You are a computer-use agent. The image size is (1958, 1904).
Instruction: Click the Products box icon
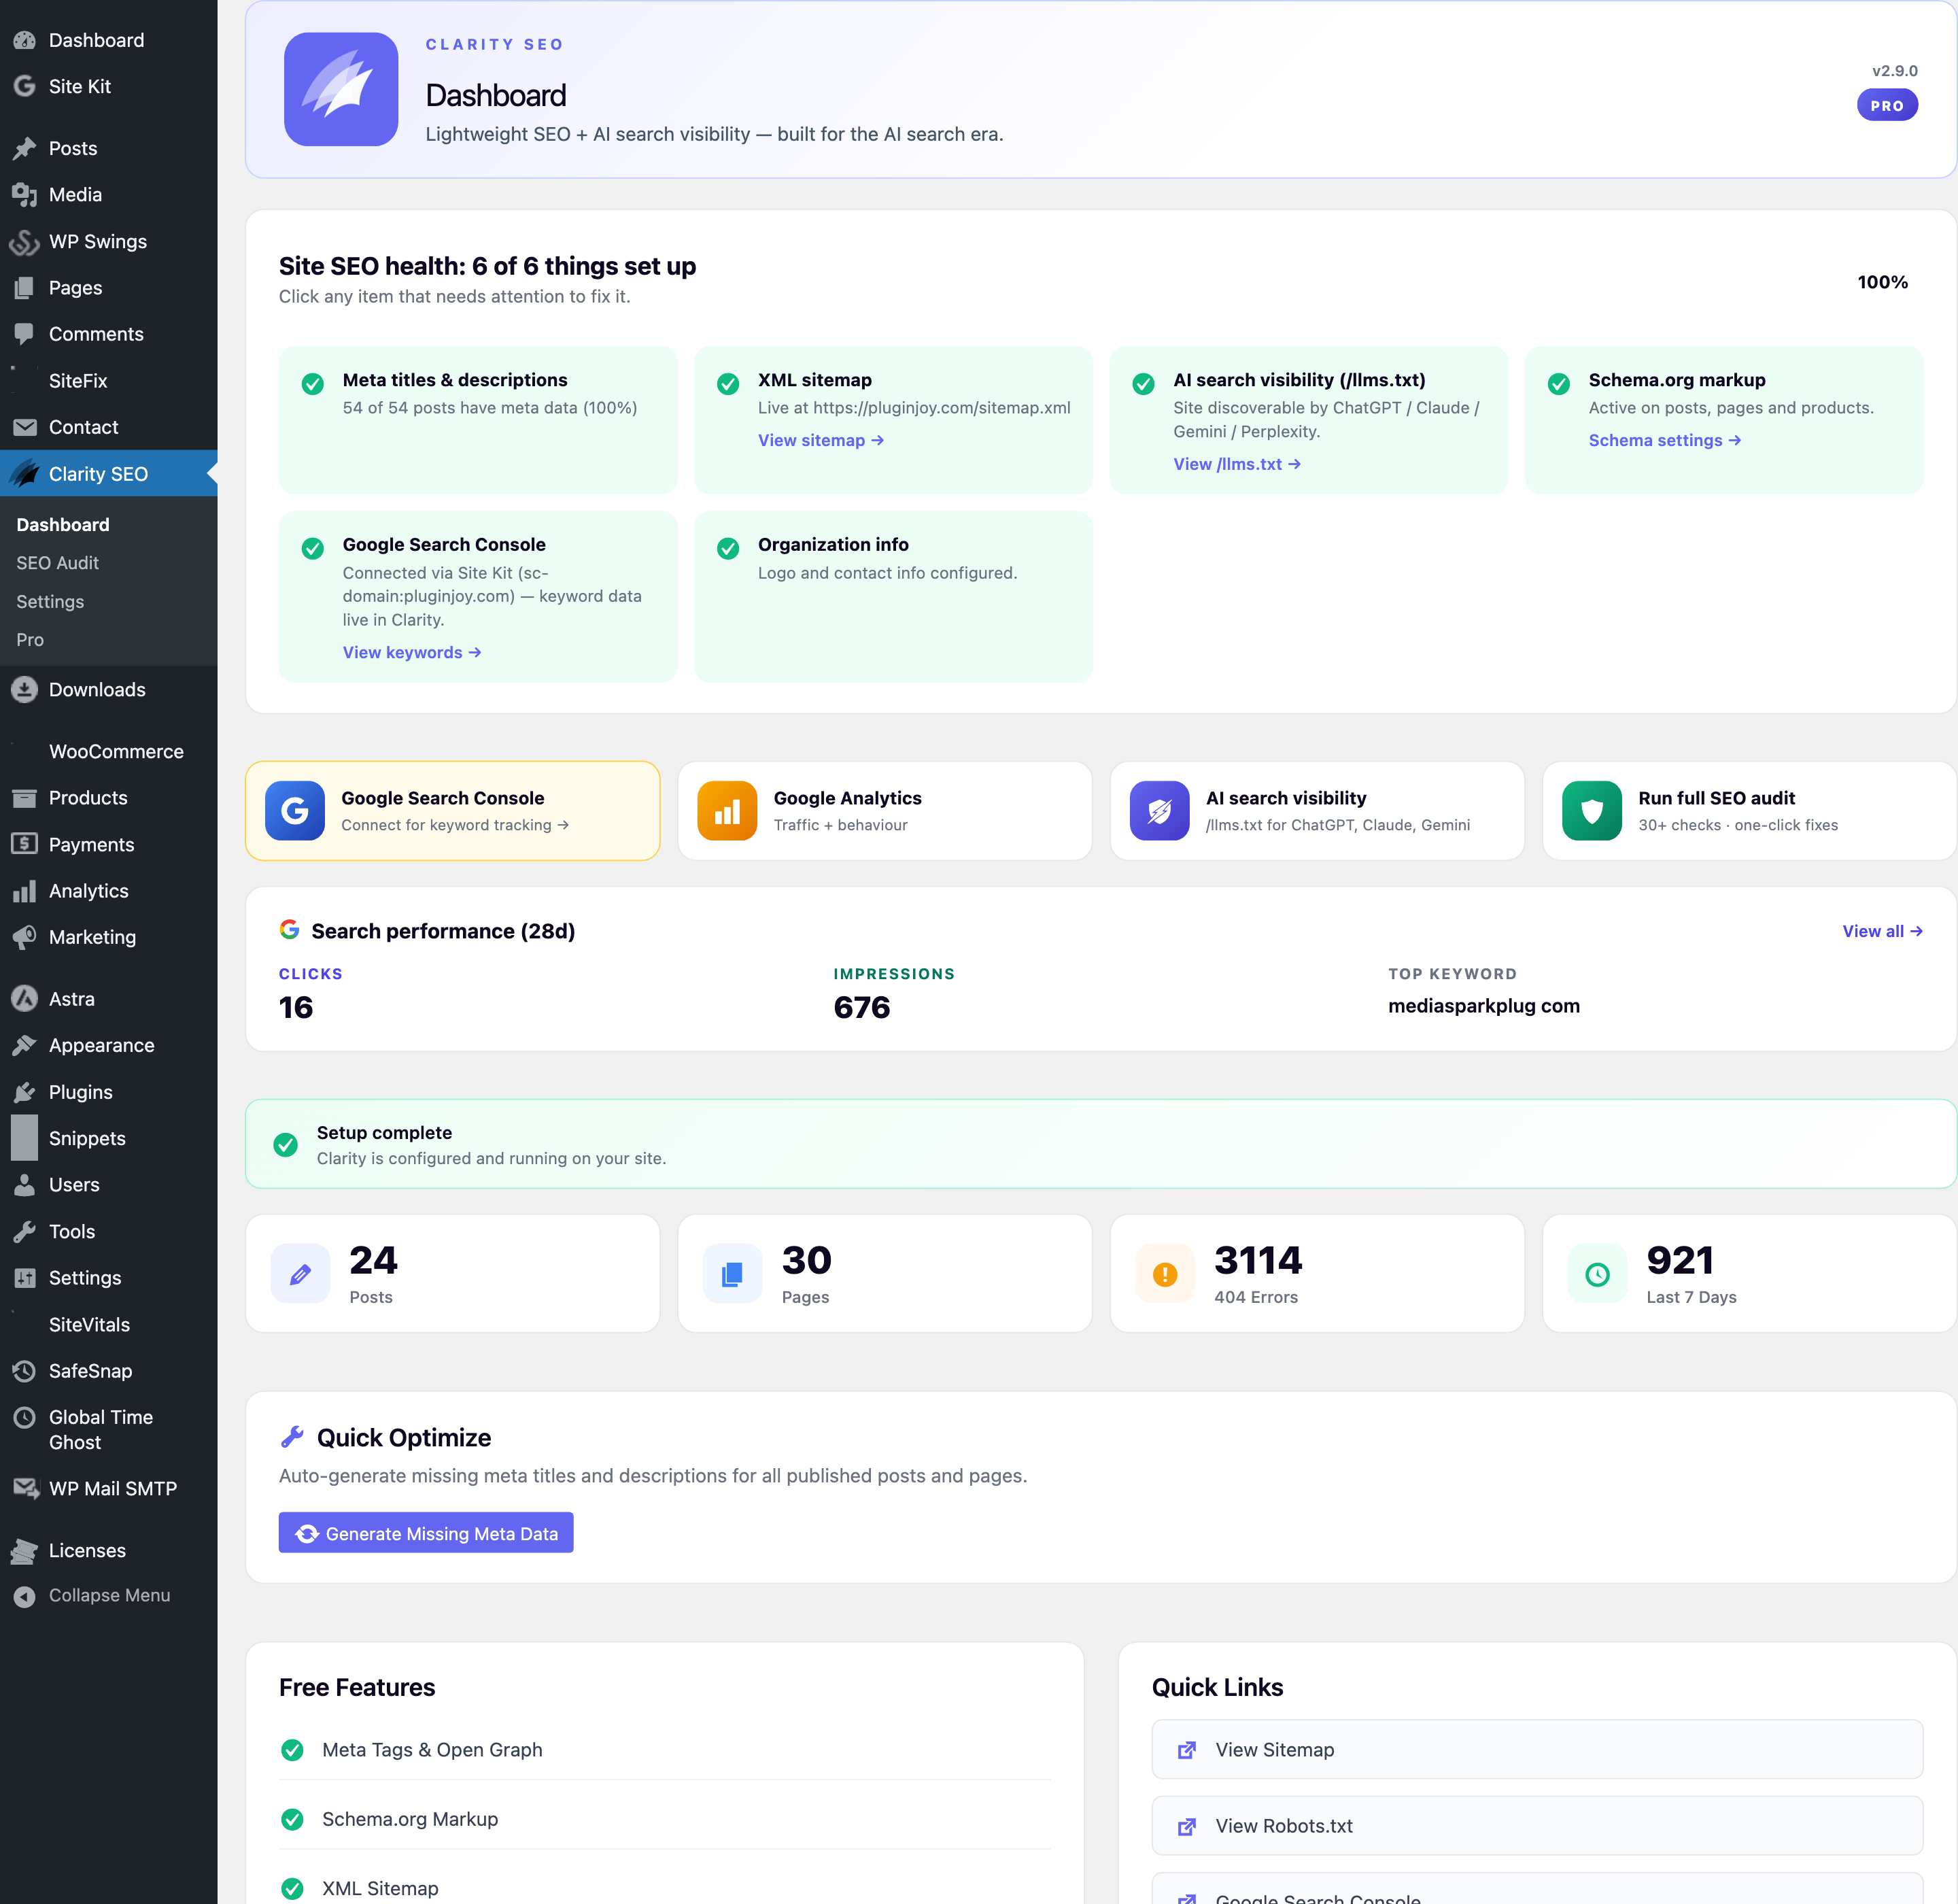25,798
